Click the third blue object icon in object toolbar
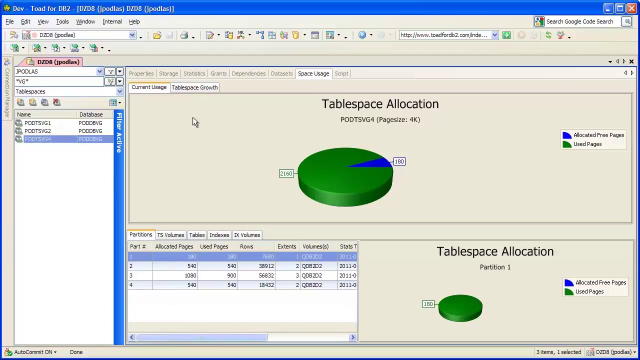This screenshot has width=640, height=360. coord(44,102)
